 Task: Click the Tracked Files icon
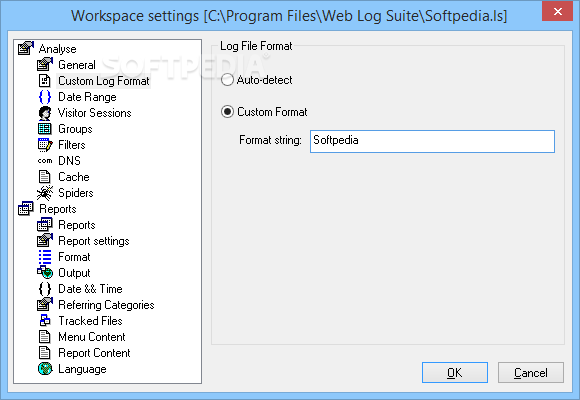45,320
